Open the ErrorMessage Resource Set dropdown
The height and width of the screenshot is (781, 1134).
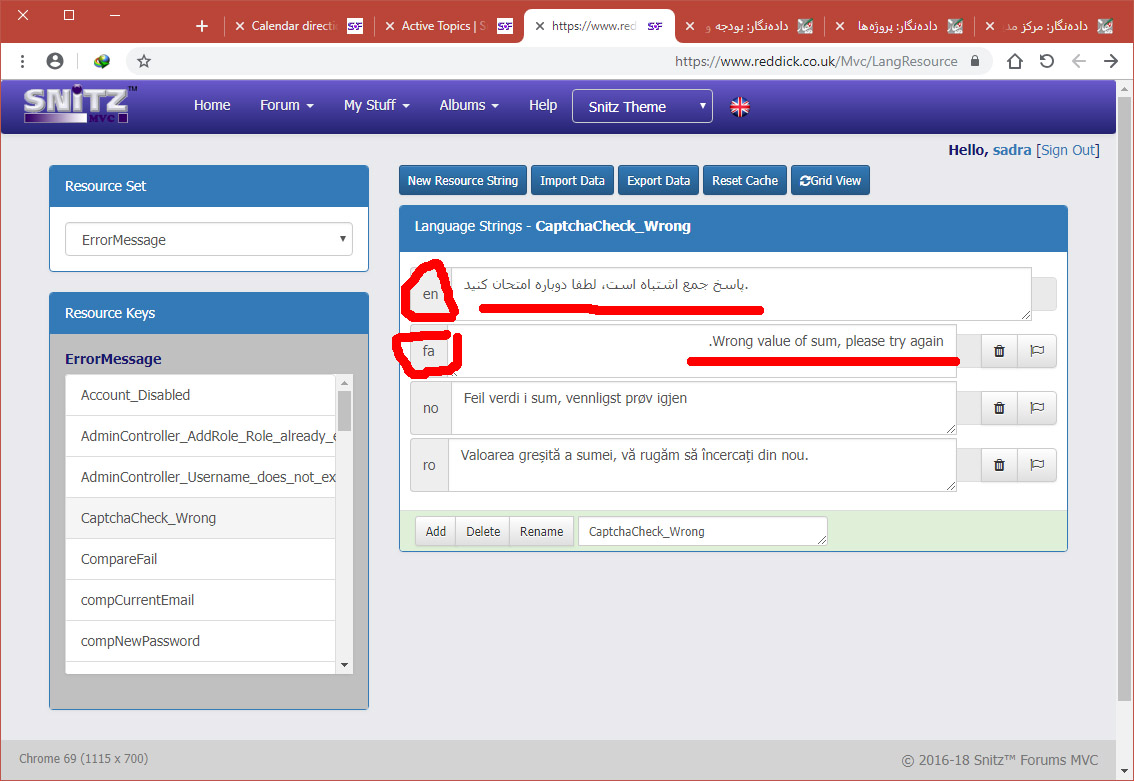coord(208,240)
